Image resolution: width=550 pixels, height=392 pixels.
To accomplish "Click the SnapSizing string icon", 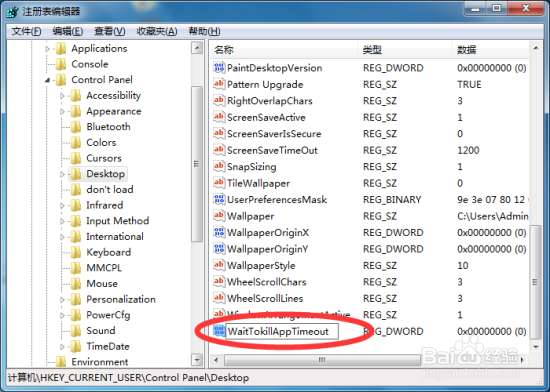I will [x=219, y=166].
